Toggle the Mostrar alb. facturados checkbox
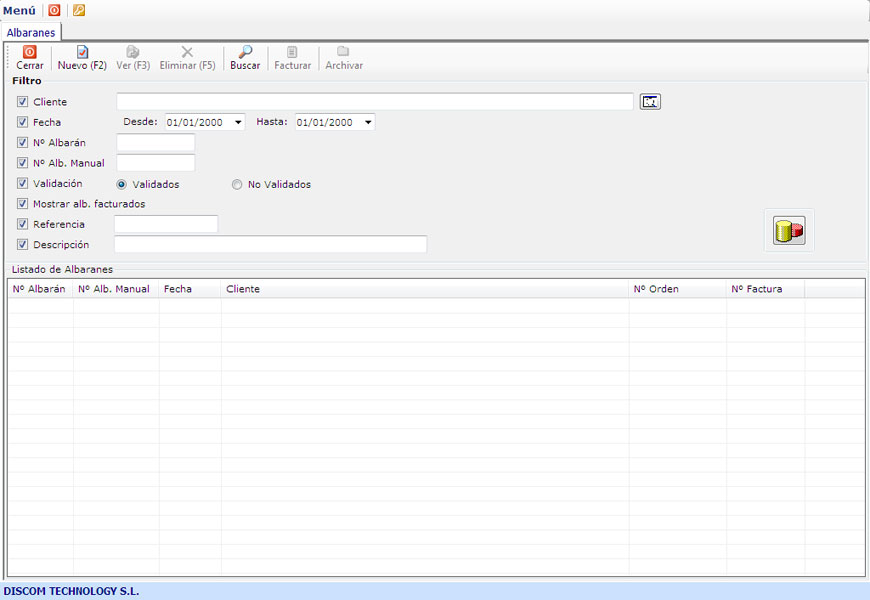 click(x=23, y=204)
